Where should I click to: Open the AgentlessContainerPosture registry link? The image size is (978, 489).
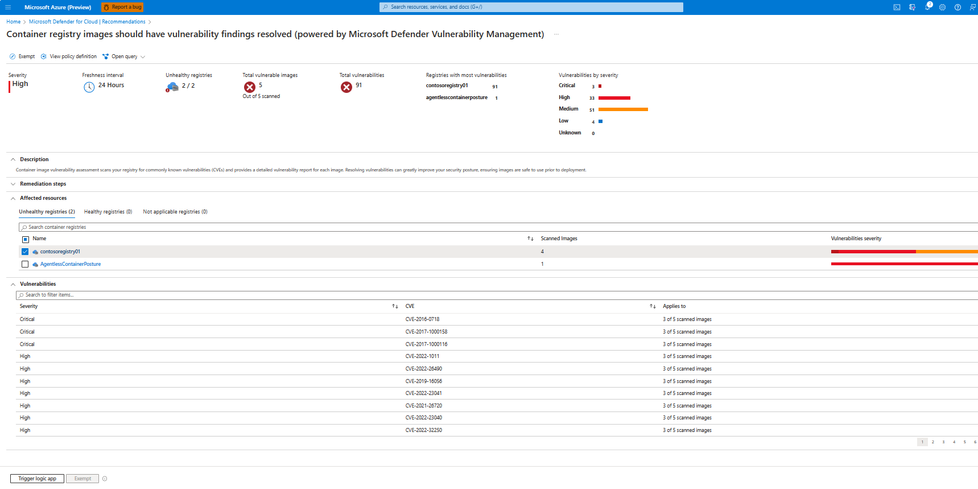[x=70, y=264]
